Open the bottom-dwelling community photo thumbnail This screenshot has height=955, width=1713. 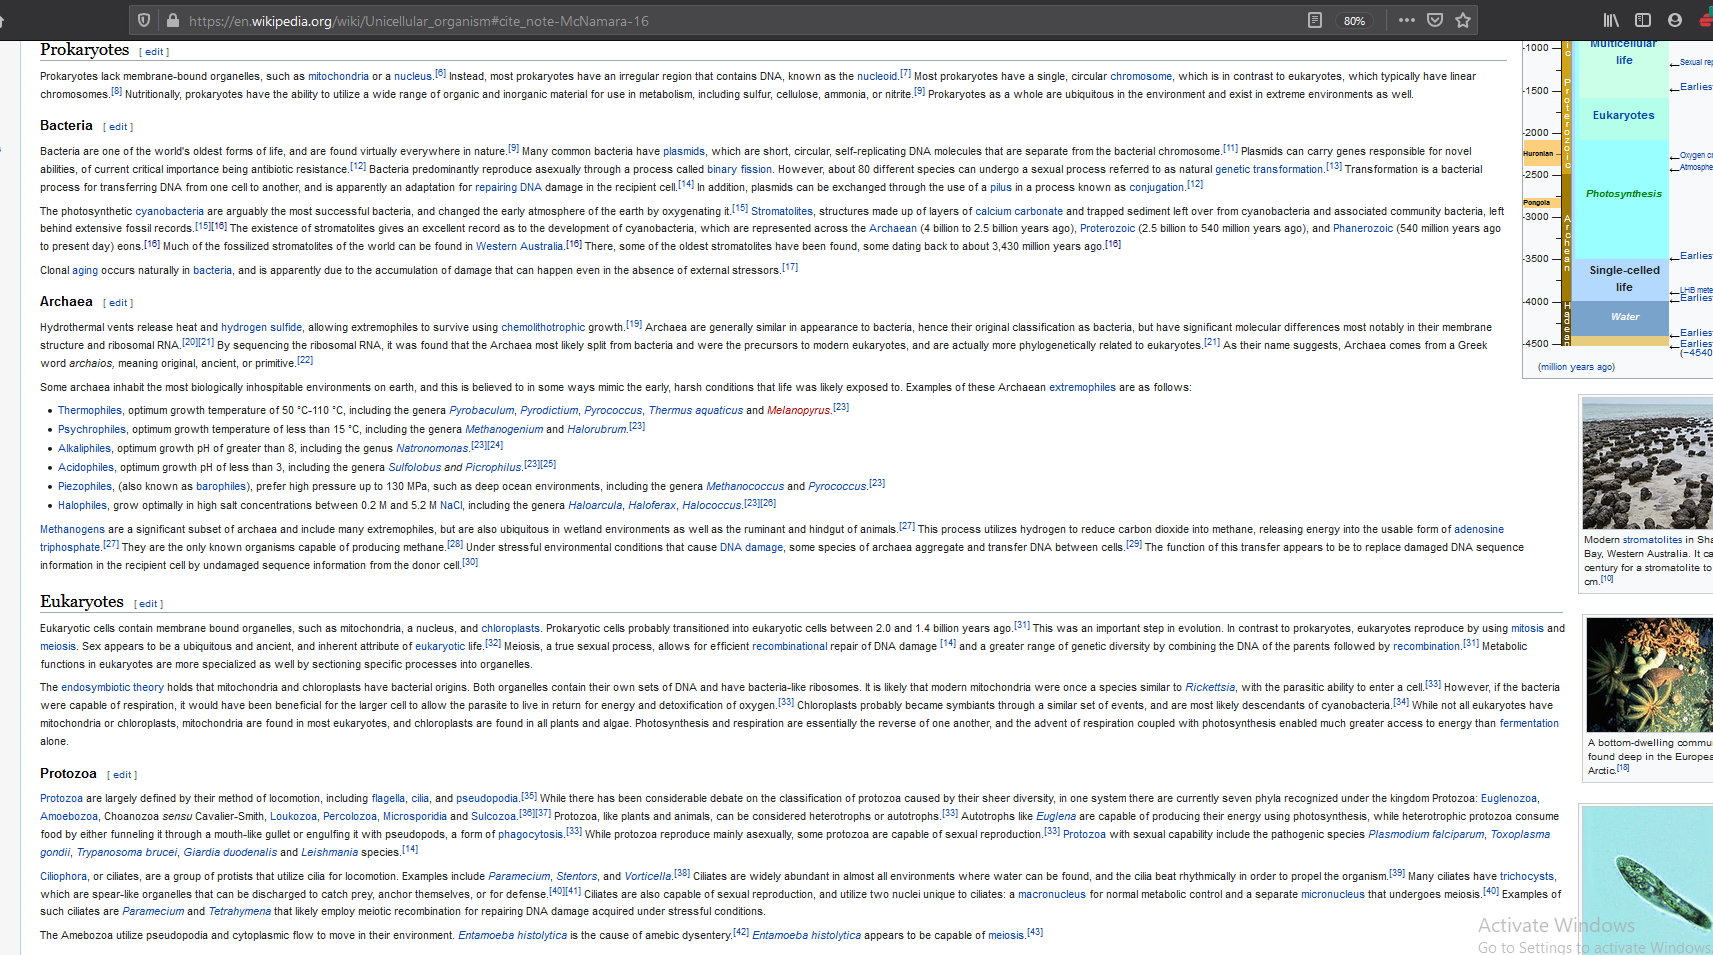point(1650,675)
